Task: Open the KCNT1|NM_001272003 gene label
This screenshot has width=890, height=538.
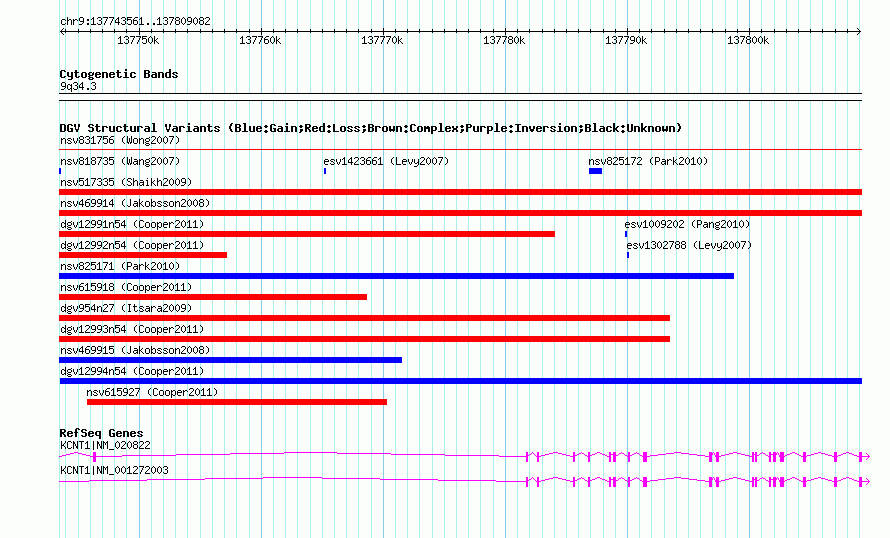Action: [x=114, y=470]
